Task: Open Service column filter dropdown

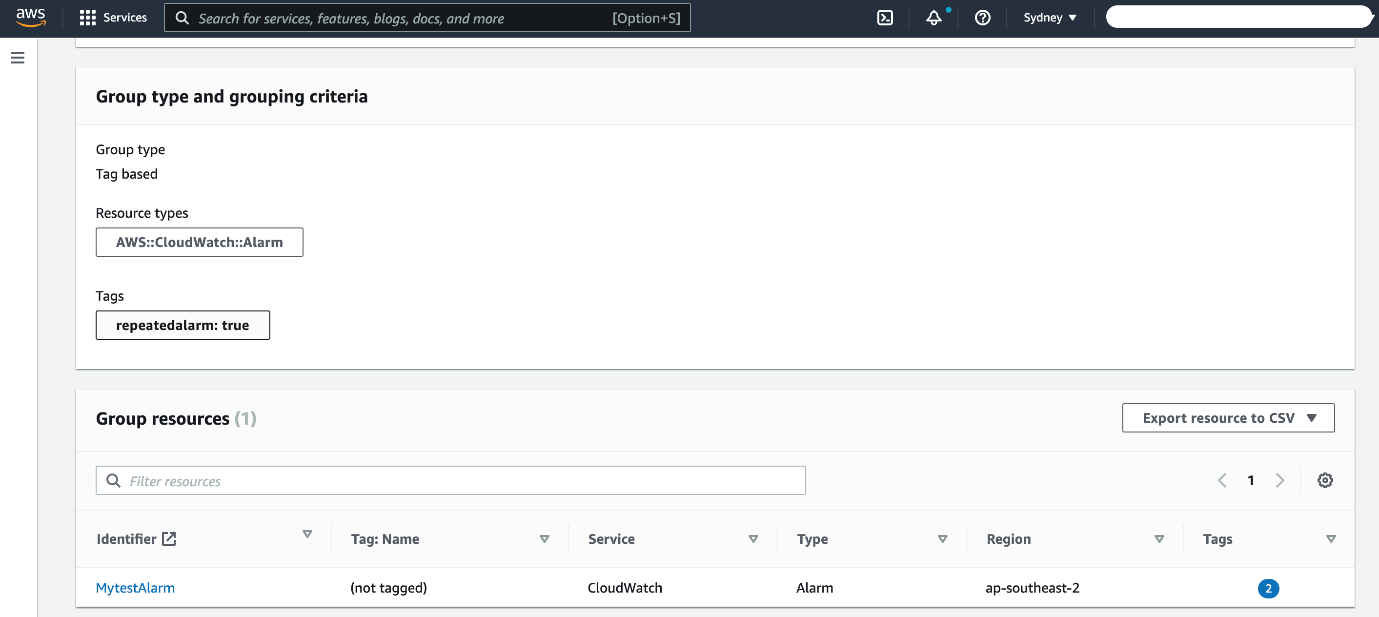Action: (753, 538)
